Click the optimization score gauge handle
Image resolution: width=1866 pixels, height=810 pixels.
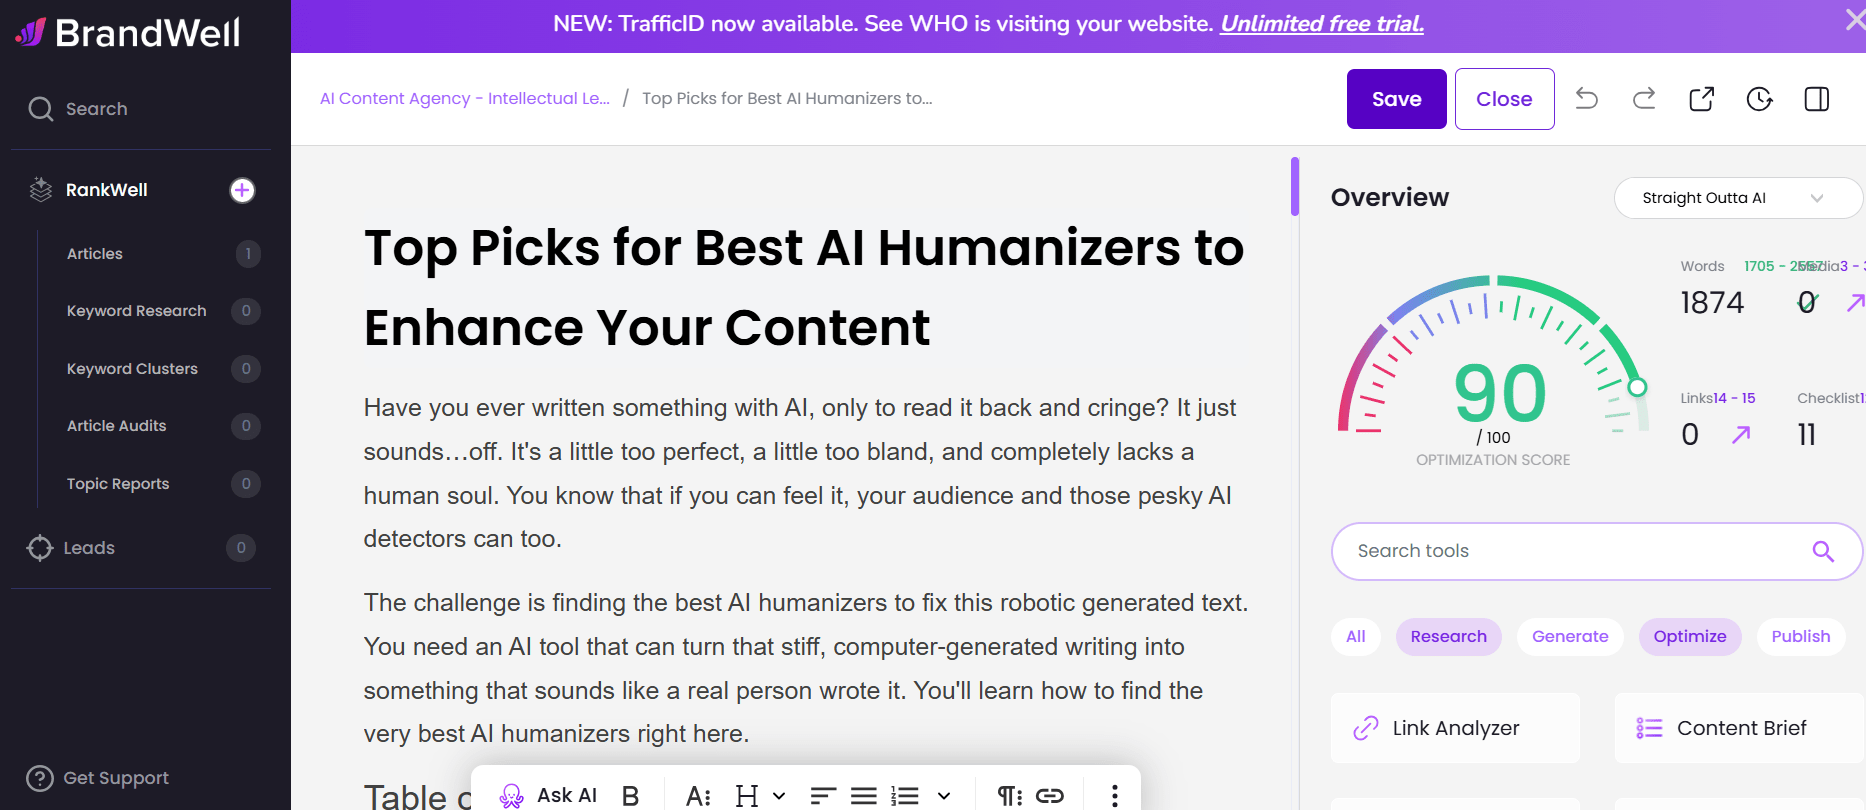pyautogui.click(x=1637, y=387)
